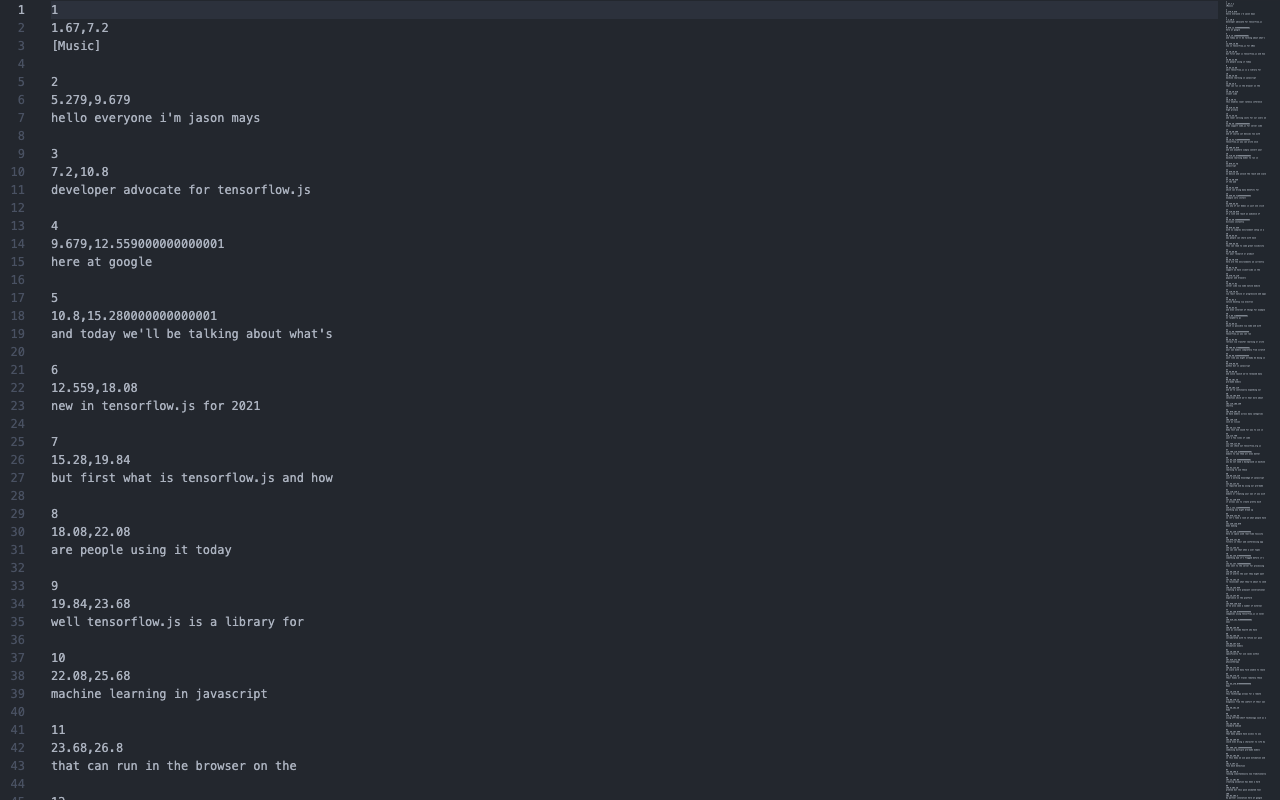Click line number 23 in the gutter
Viewport: 1280px width, 800px height.
point(18,406)
